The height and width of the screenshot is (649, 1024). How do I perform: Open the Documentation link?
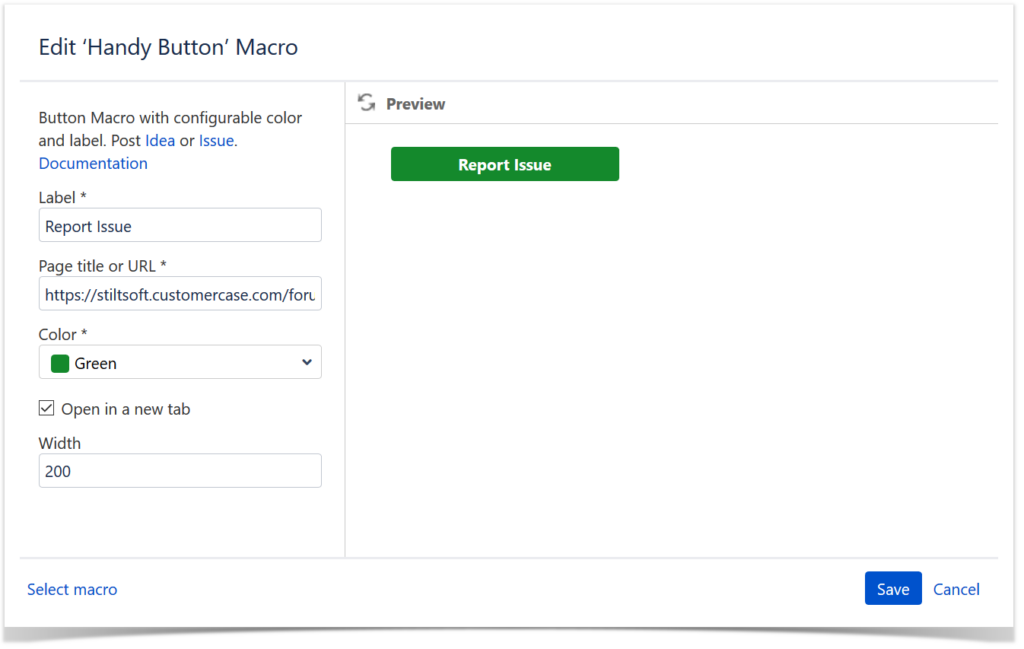coord(92,163)
